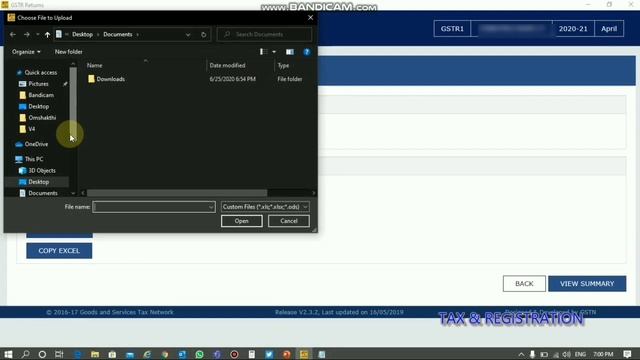
Task: Open Task View on taskbar
Action: tap(59, 354)
